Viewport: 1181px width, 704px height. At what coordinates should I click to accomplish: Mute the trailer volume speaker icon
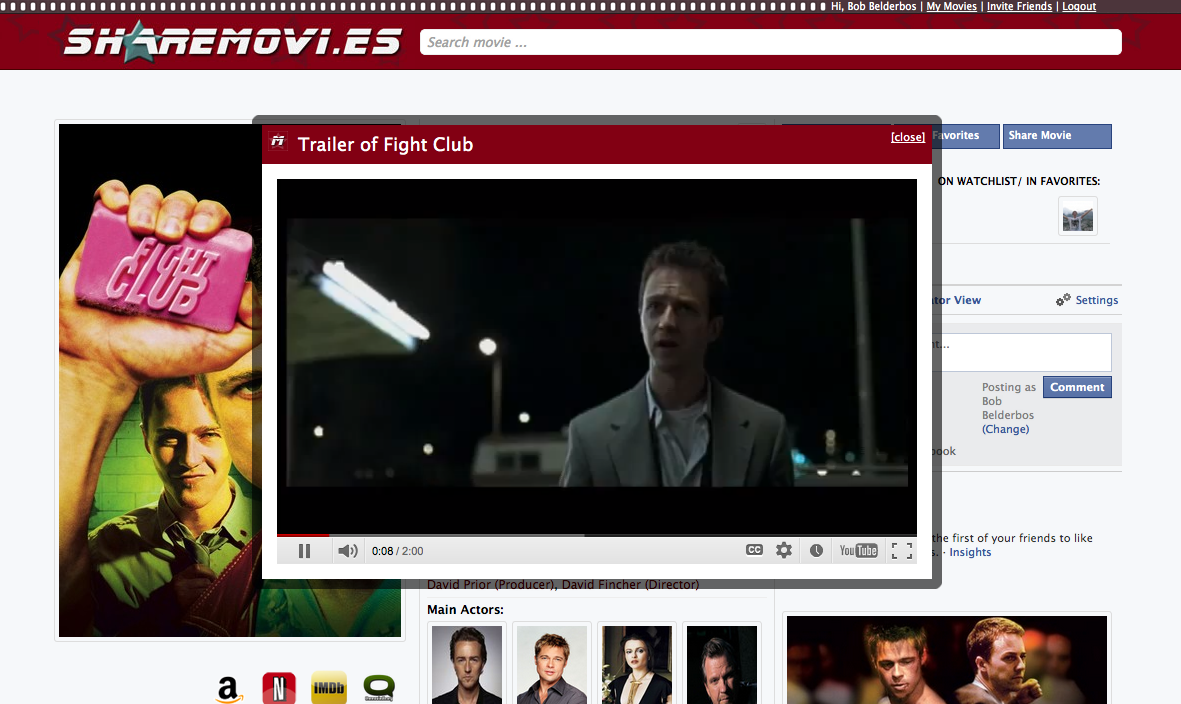click(347, 551)
